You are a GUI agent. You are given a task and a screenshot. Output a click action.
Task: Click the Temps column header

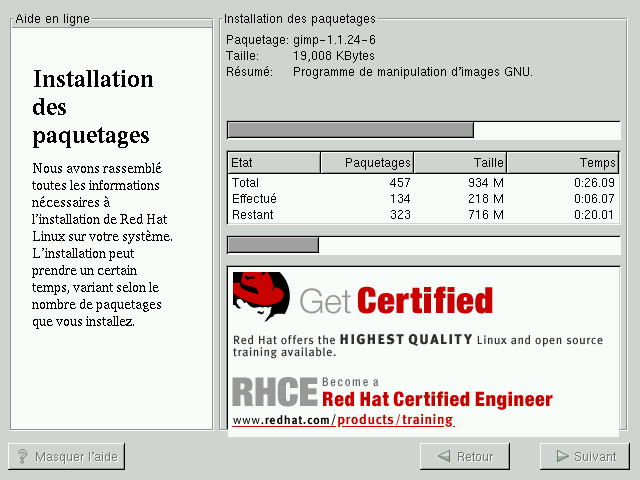[563, 163]
